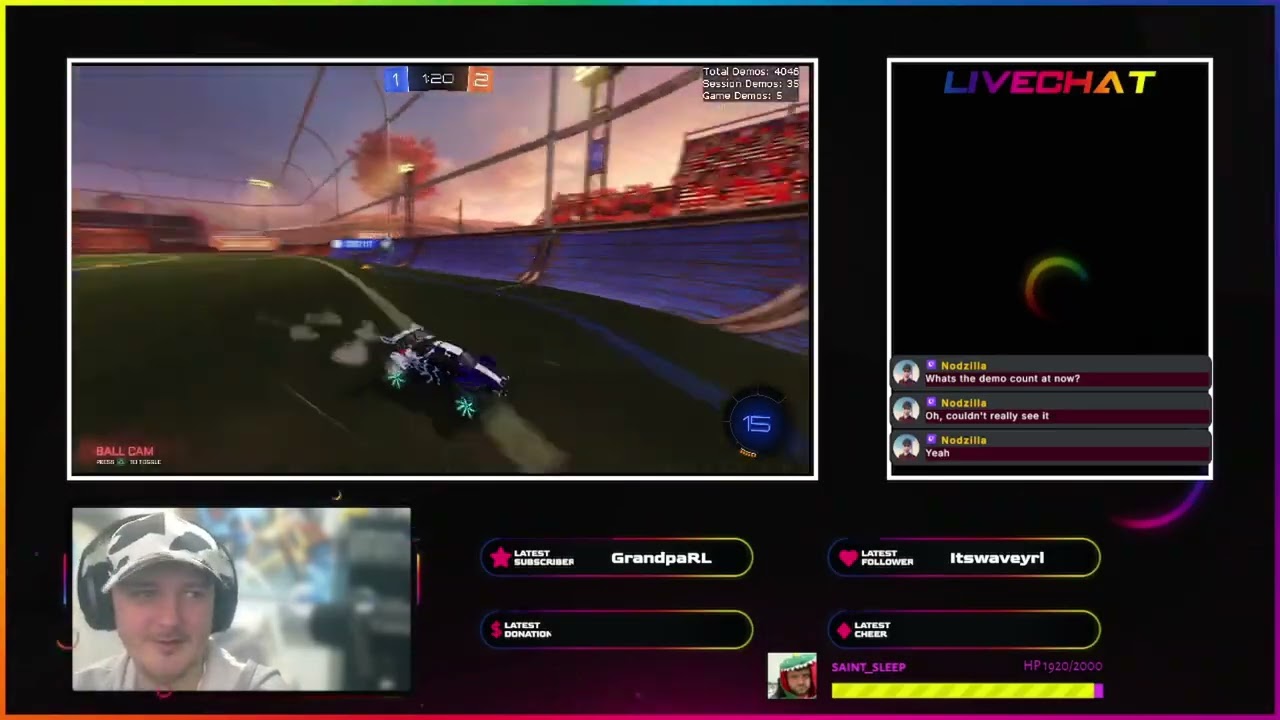Click Nodzilla's avatar beside demo count message
The height and width of the screenshot is (720, 1280).
click(x=906, y=372)
